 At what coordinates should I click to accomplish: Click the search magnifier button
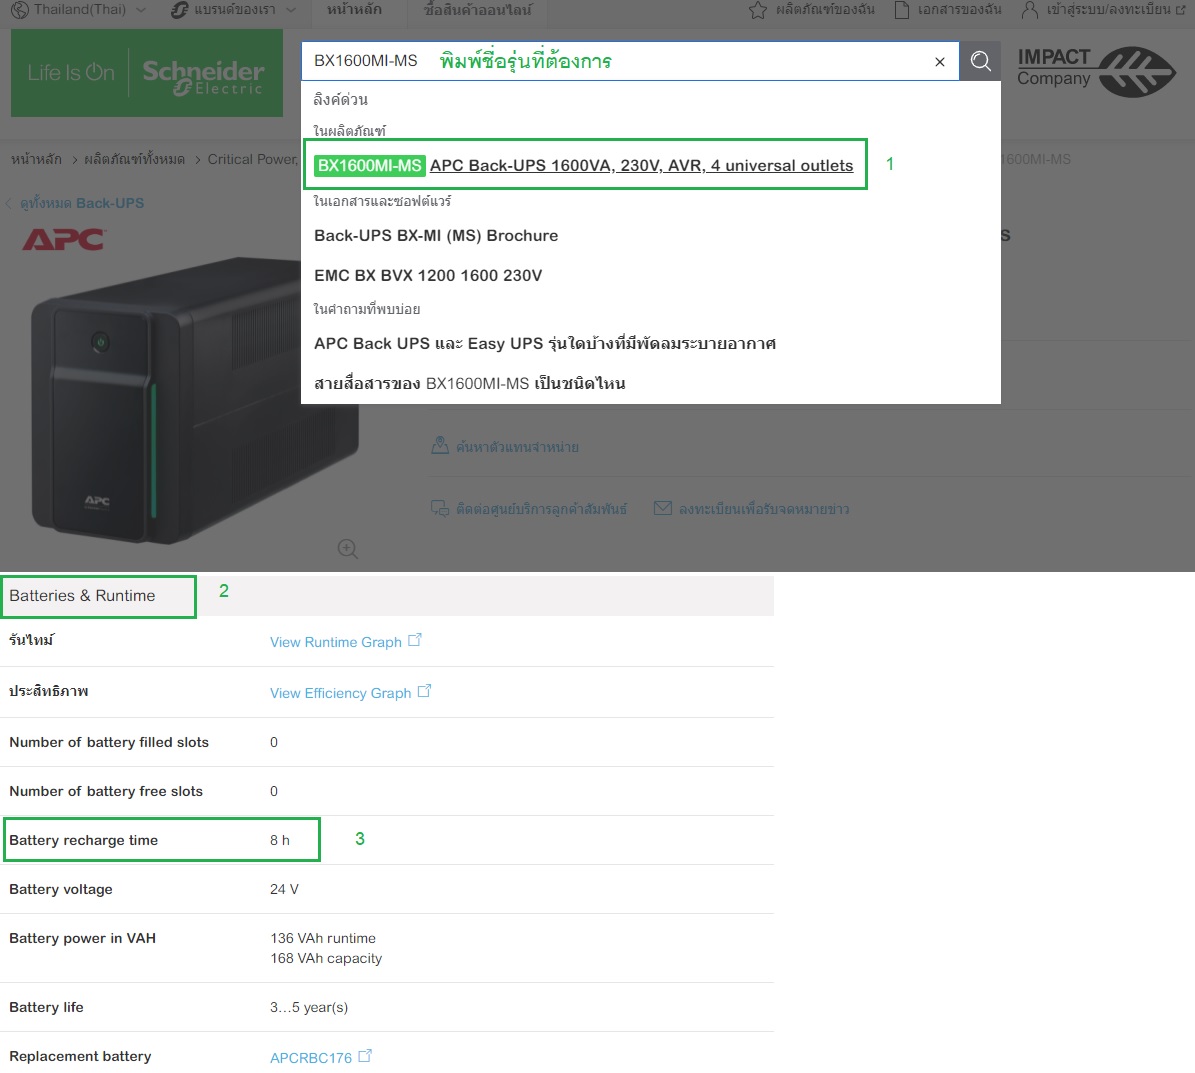pos(980,61)
